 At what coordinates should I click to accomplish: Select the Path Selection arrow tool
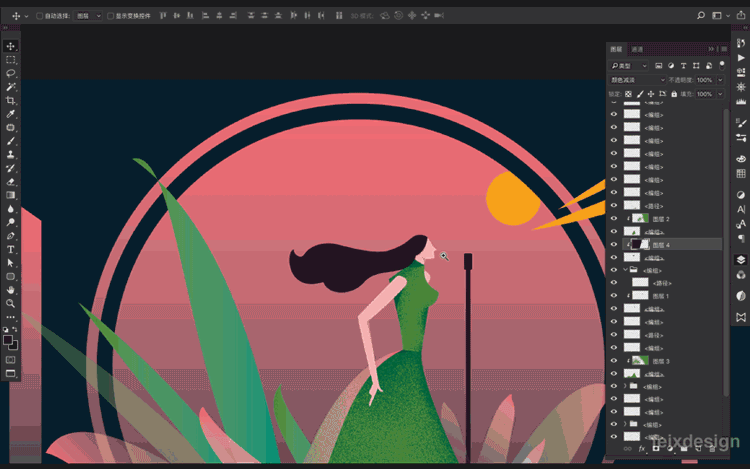click(x=11, y=263)
